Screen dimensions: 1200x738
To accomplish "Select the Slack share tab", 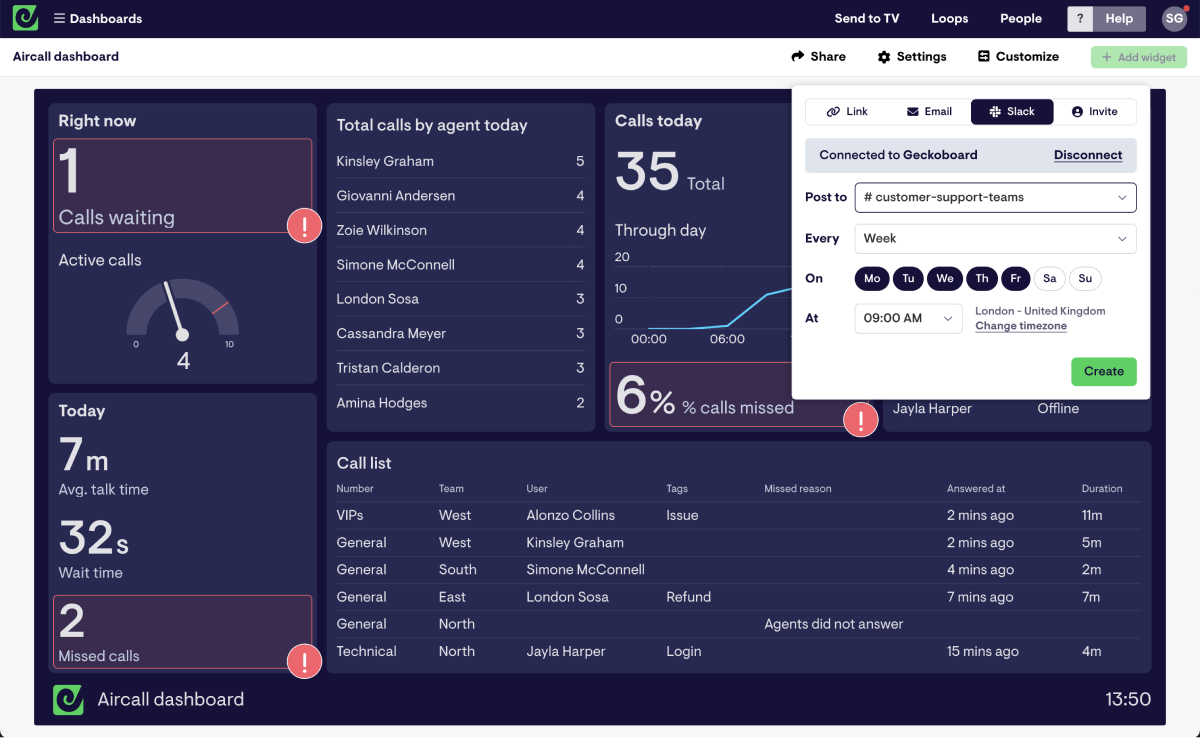I will point(1012,112).
